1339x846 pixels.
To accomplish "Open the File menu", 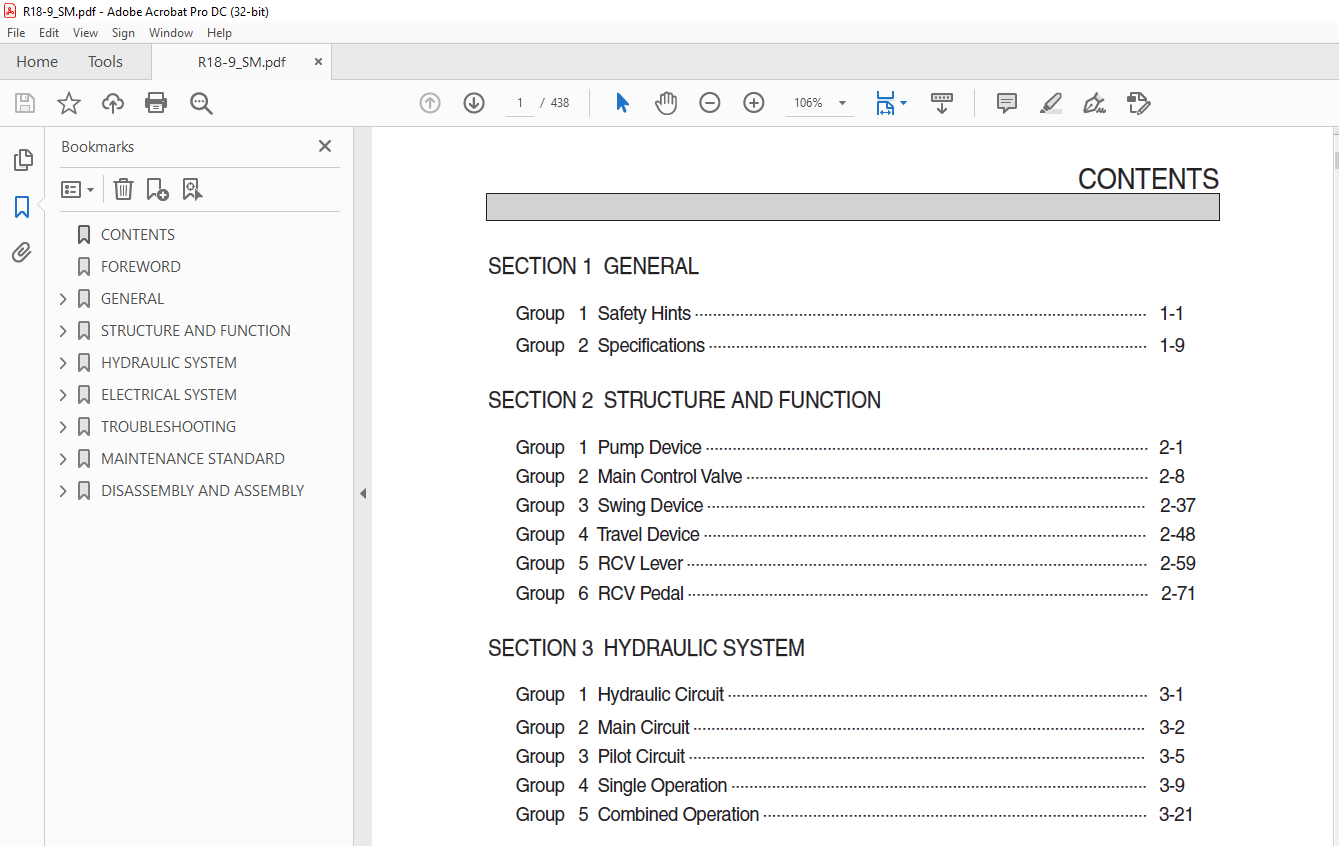I will pyautogui.click(x=16, y=33).
